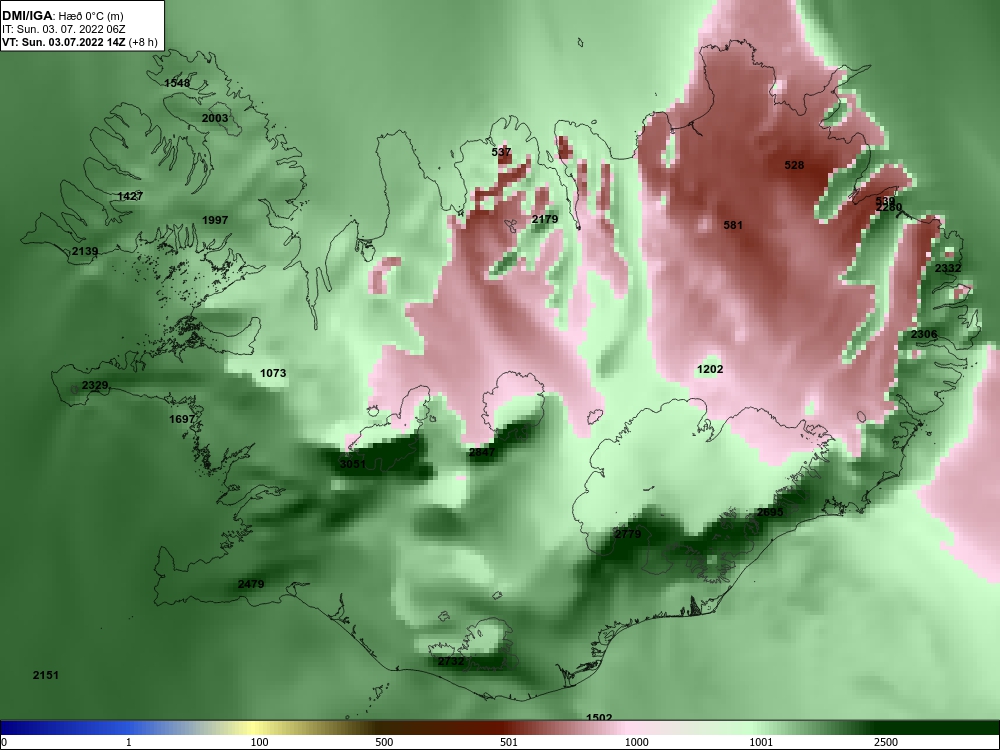Screen dimensions: 1000x750
Task: Select the 1427 height label
Action: [x=130, y=196]
